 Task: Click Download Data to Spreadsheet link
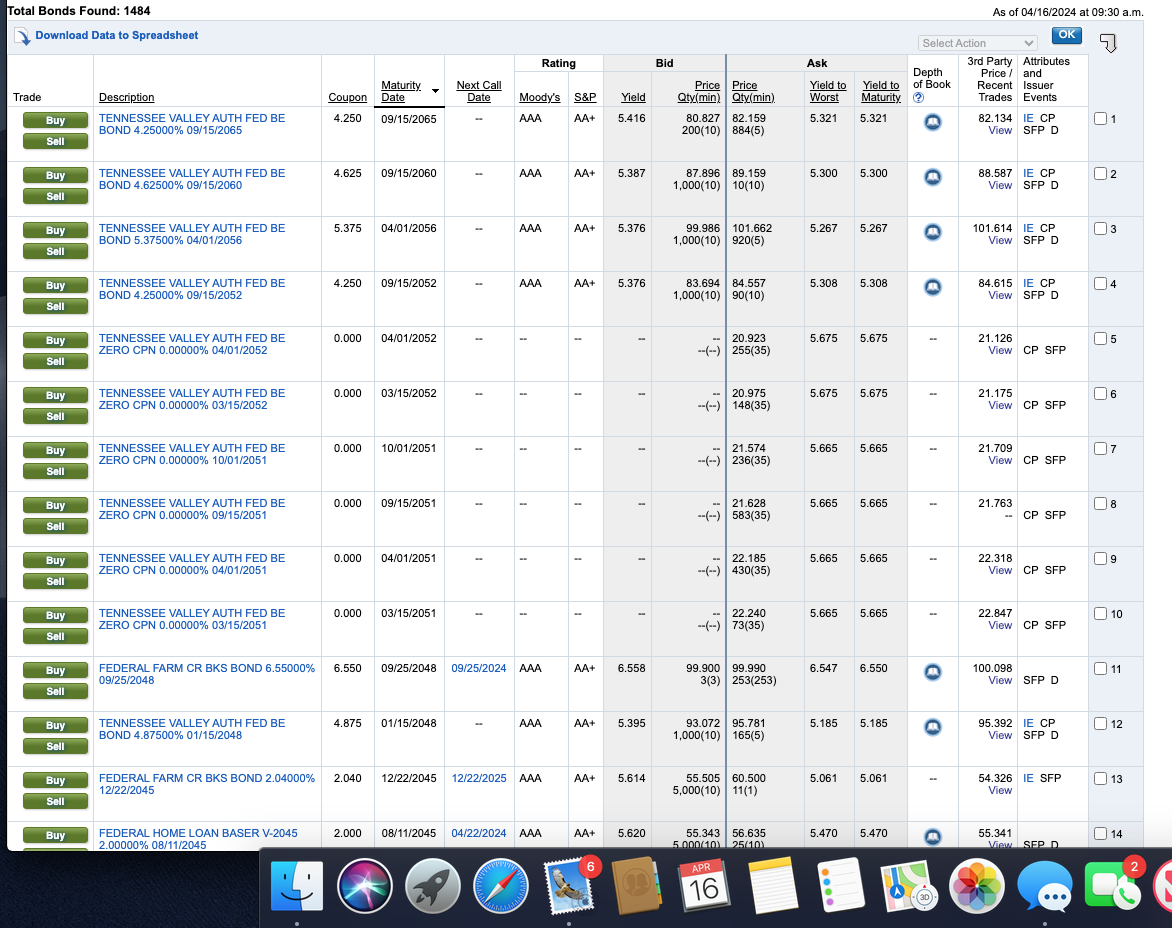point(116,35)
